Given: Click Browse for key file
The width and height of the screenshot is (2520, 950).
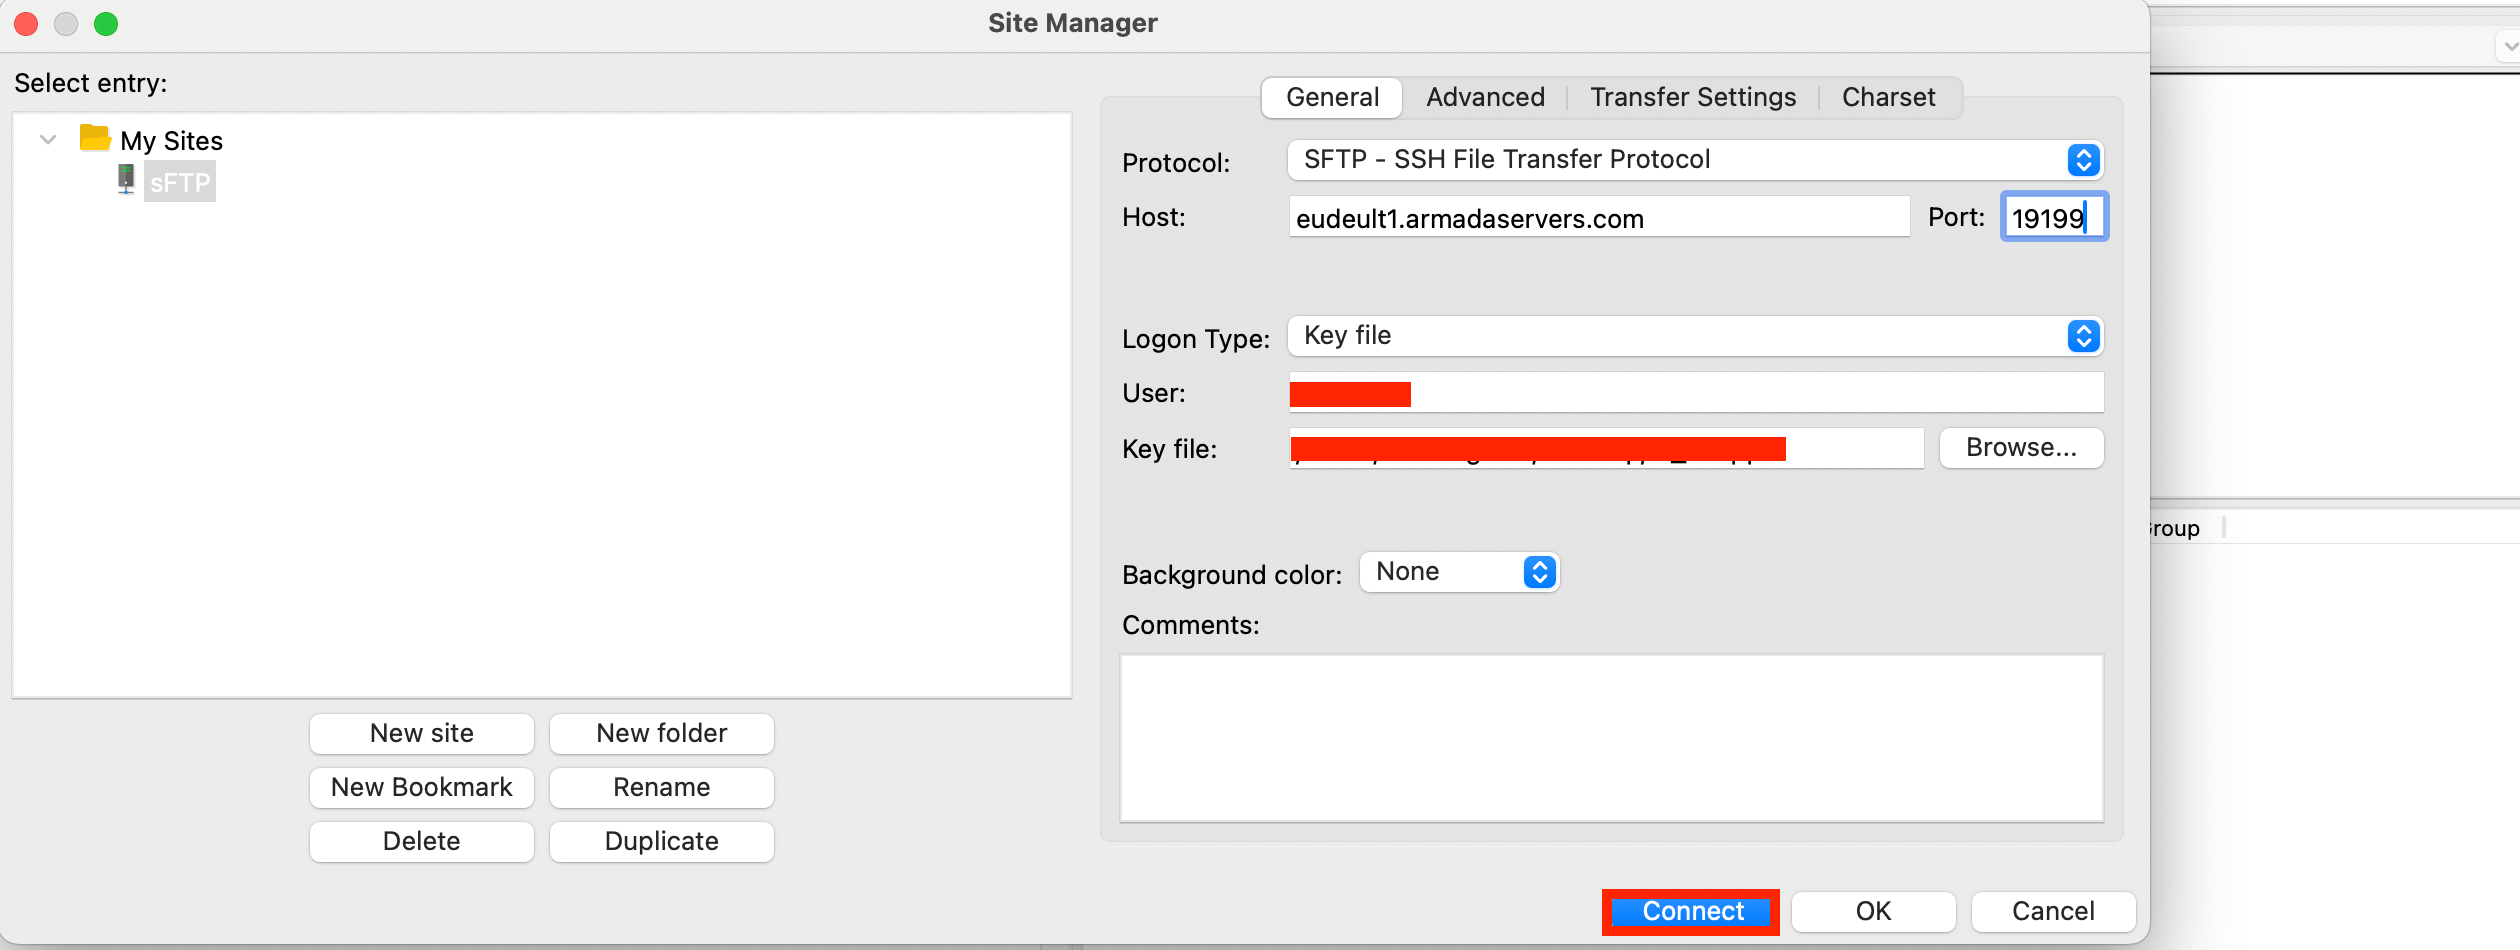Looking at the screenshot, I should (2021, 448).
